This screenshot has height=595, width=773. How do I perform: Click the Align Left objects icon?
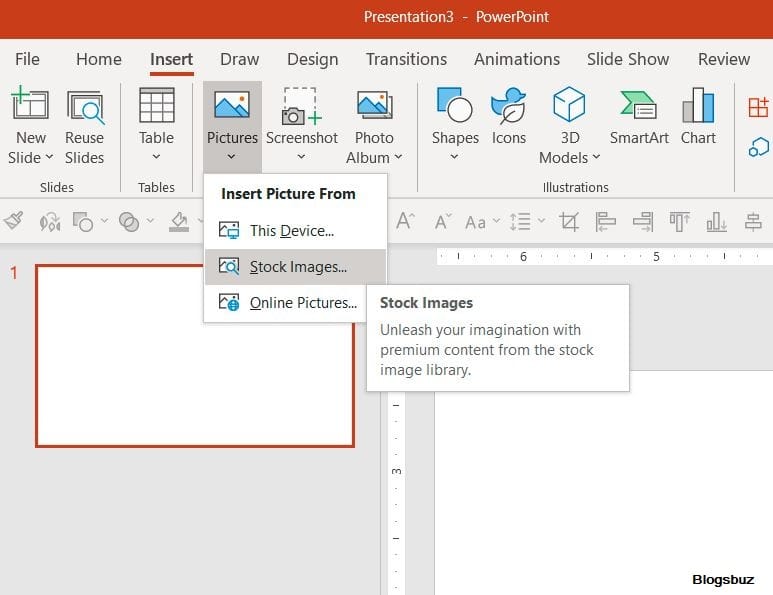[605, 221]
